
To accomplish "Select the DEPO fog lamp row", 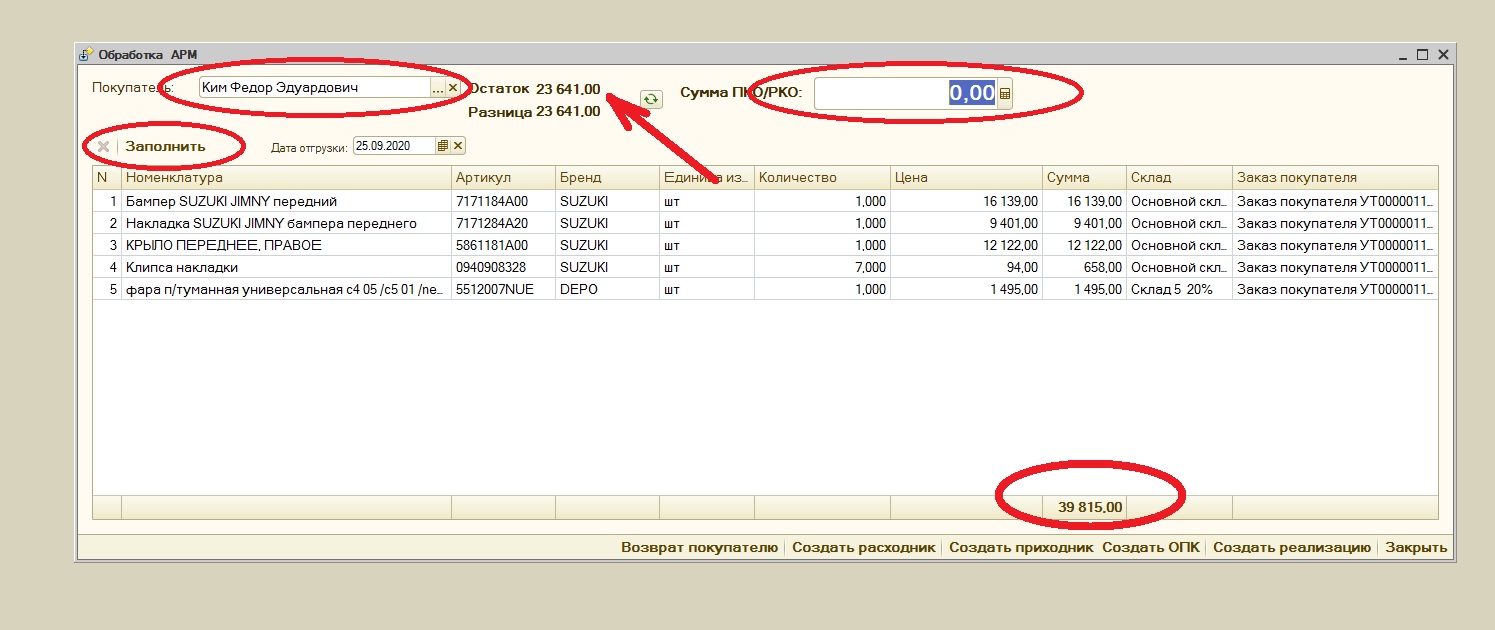I will (x=286, y=289).
